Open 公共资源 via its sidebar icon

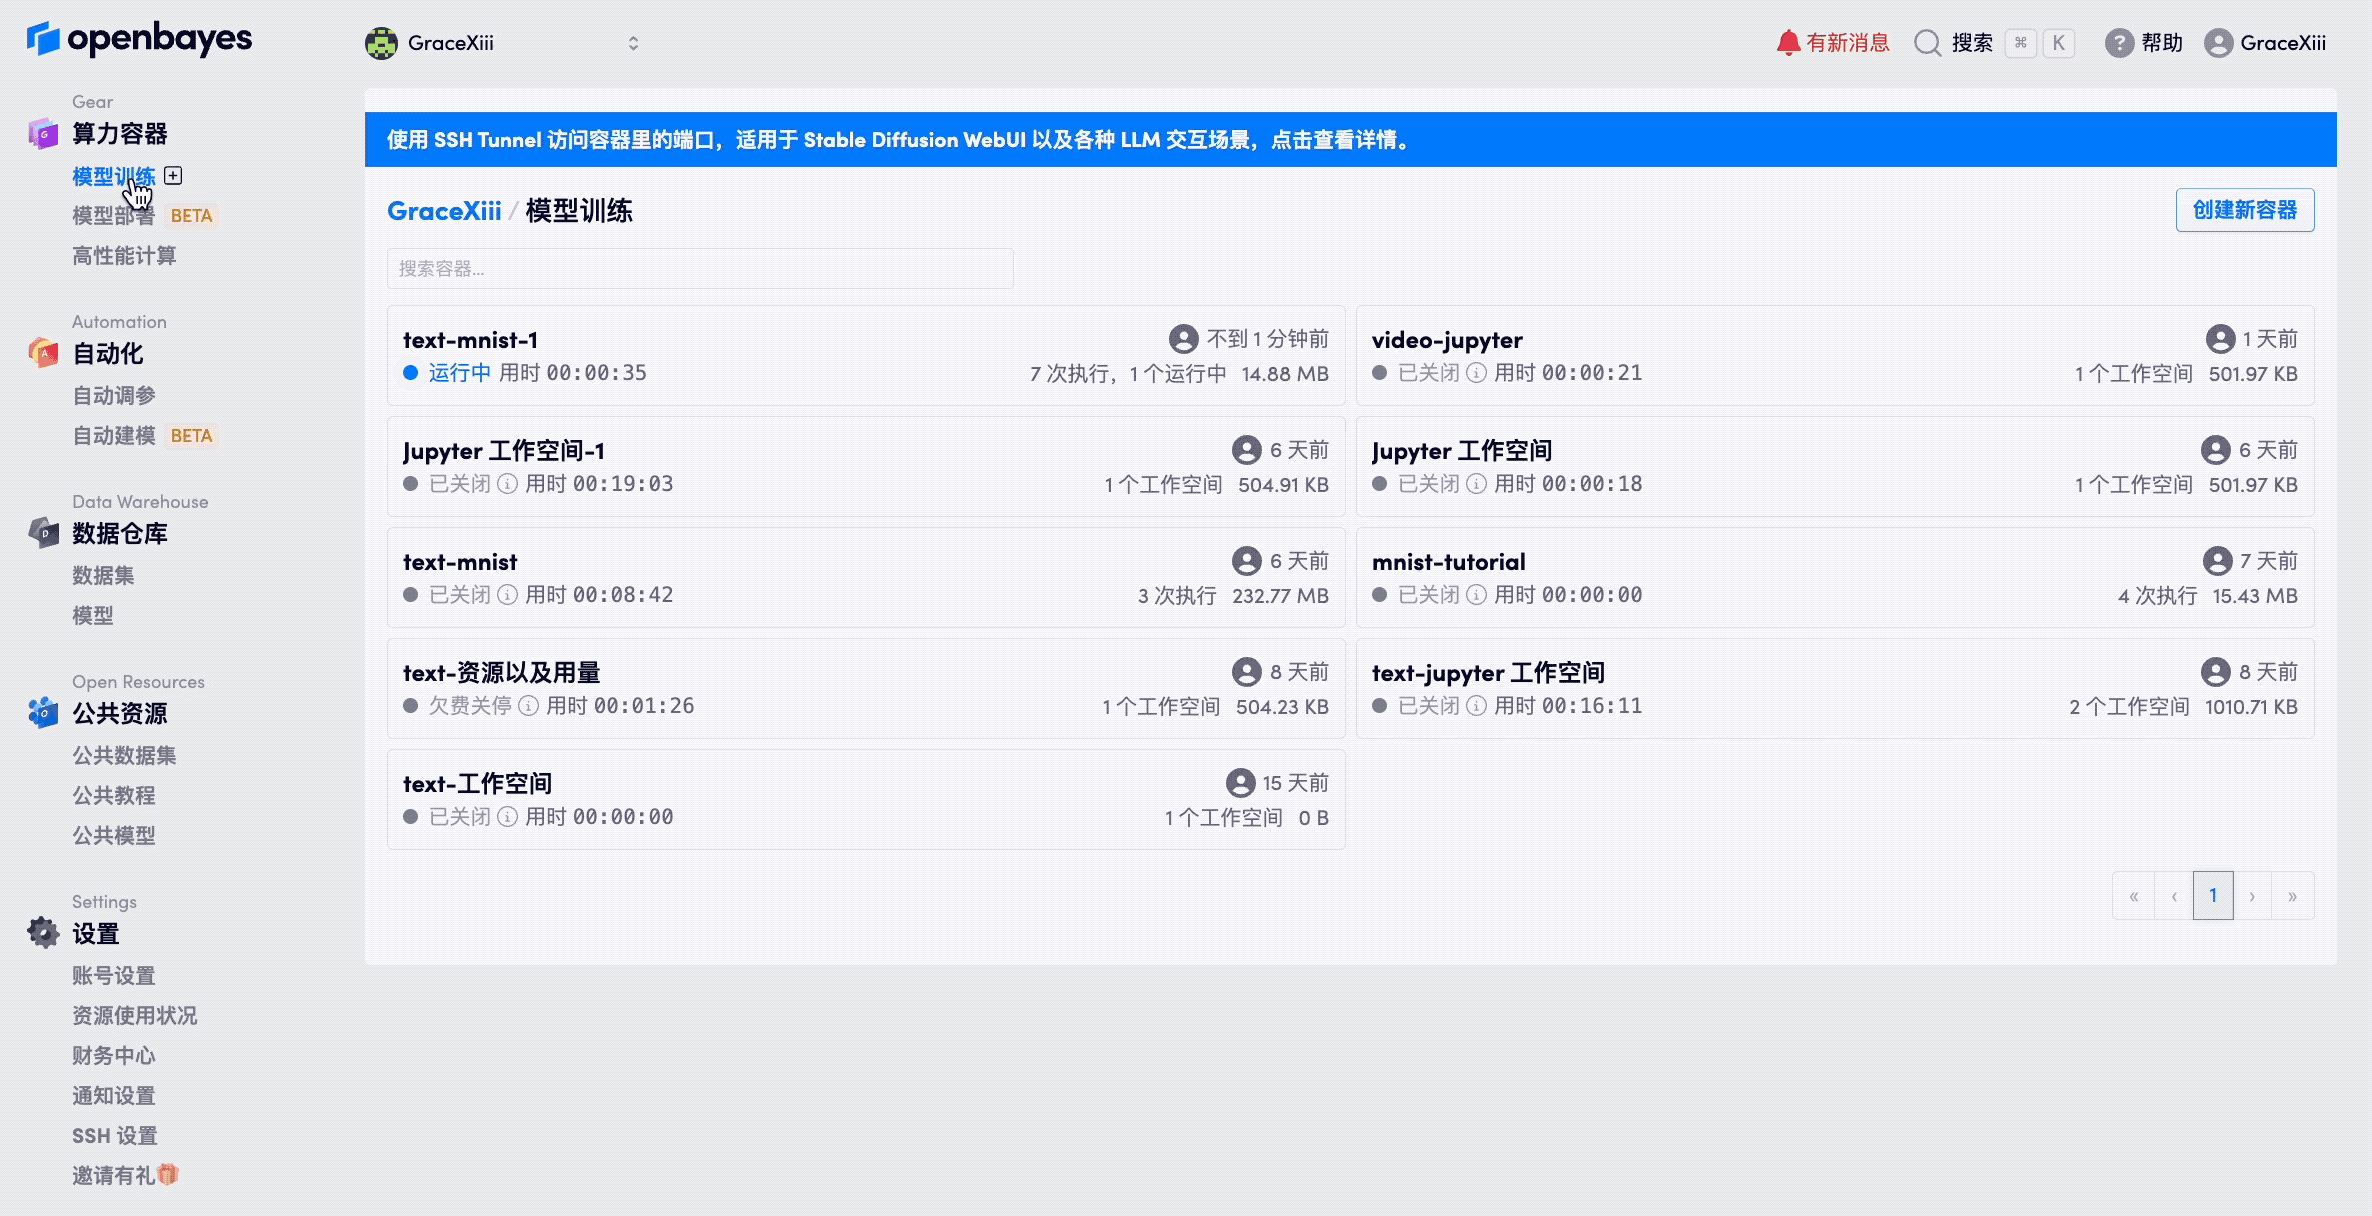[x=42, y=713]
